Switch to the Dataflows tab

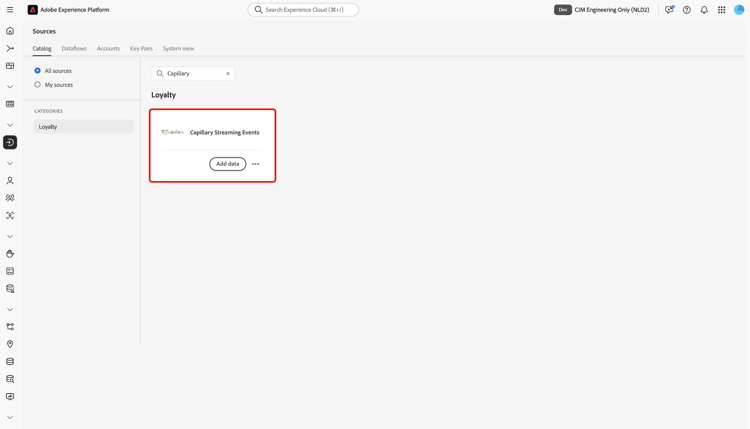(74, 48)
